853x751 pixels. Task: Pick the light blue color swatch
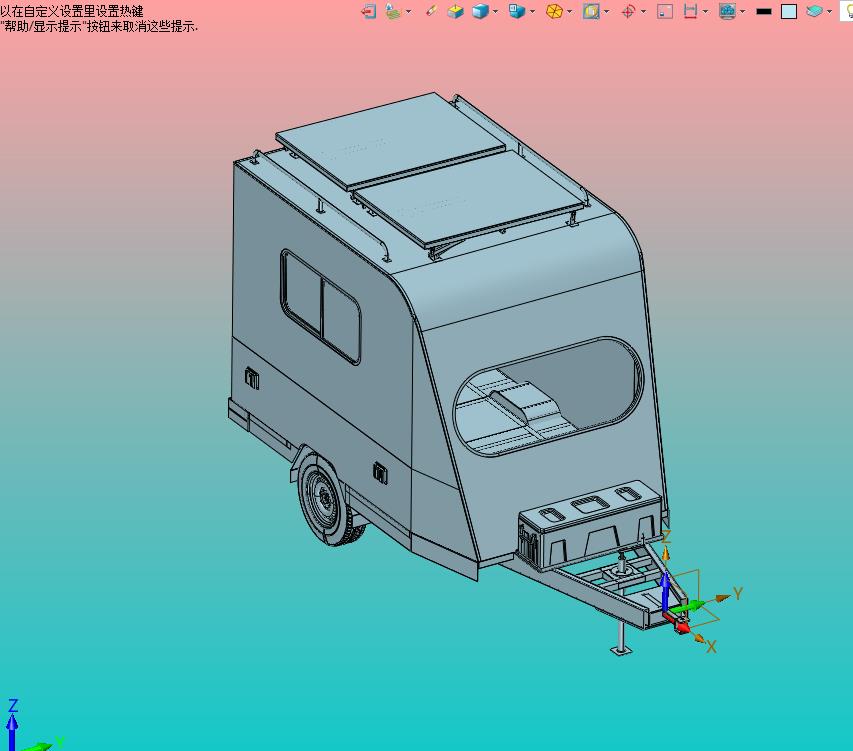(789, 11)
